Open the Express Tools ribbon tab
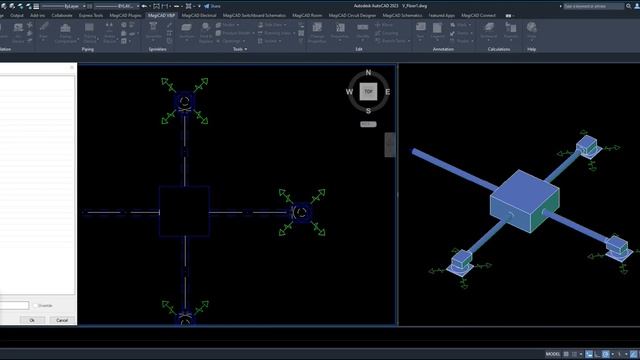Screen dimensions: 640x360 (91, 16)
